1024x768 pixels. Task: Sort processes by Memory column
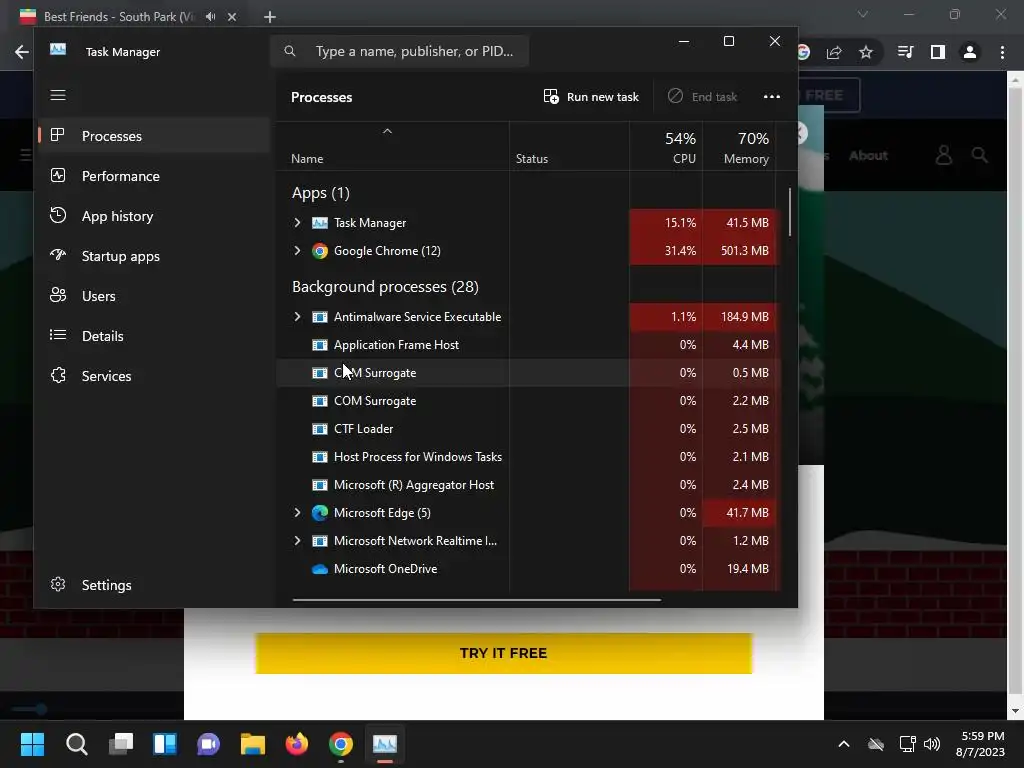tap(739, 147)
